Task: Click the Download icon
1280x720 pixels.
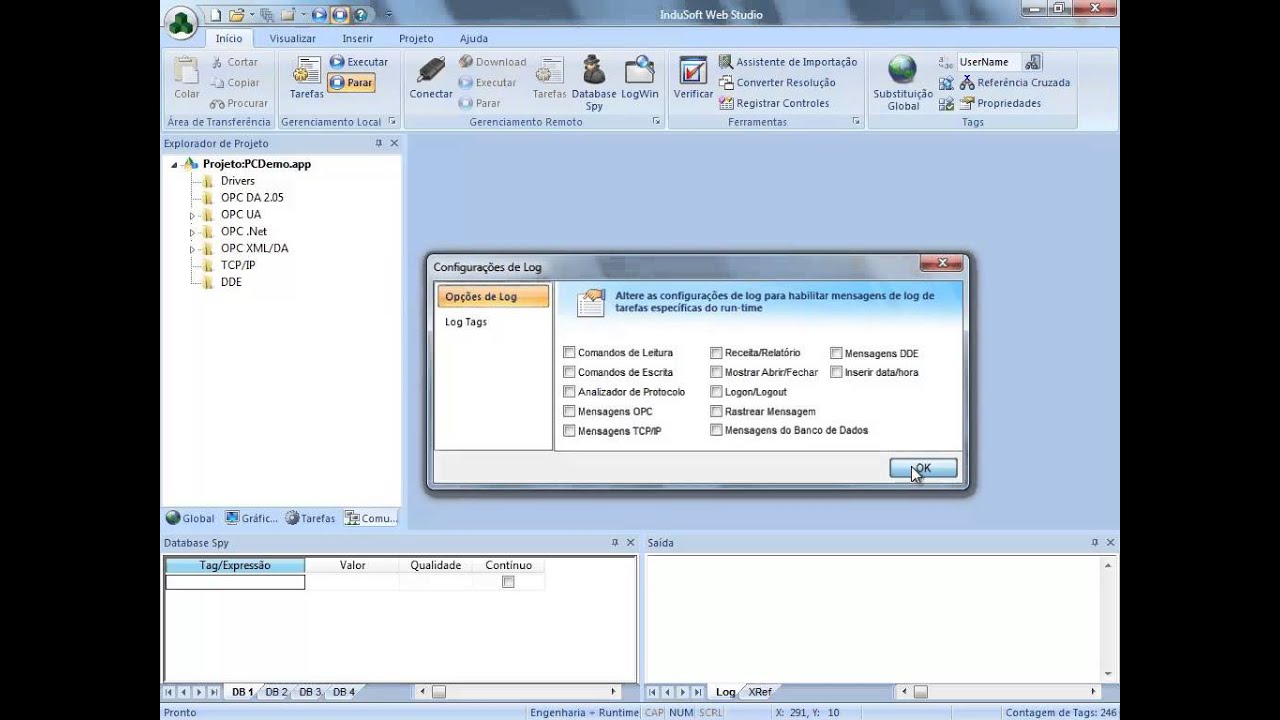Action: click(466, 62)
